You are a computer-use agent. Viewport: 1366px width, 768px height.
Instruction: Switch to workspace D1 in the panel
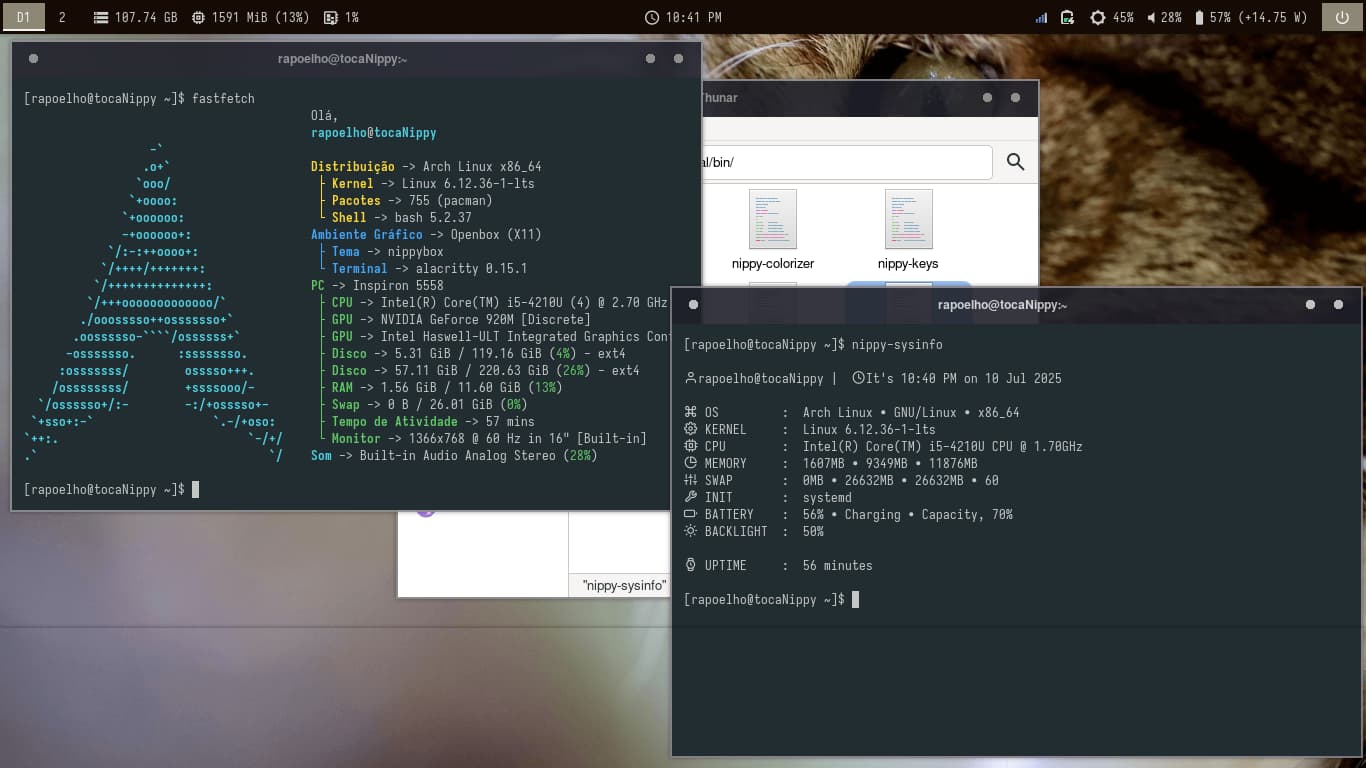tap(24, 17)
